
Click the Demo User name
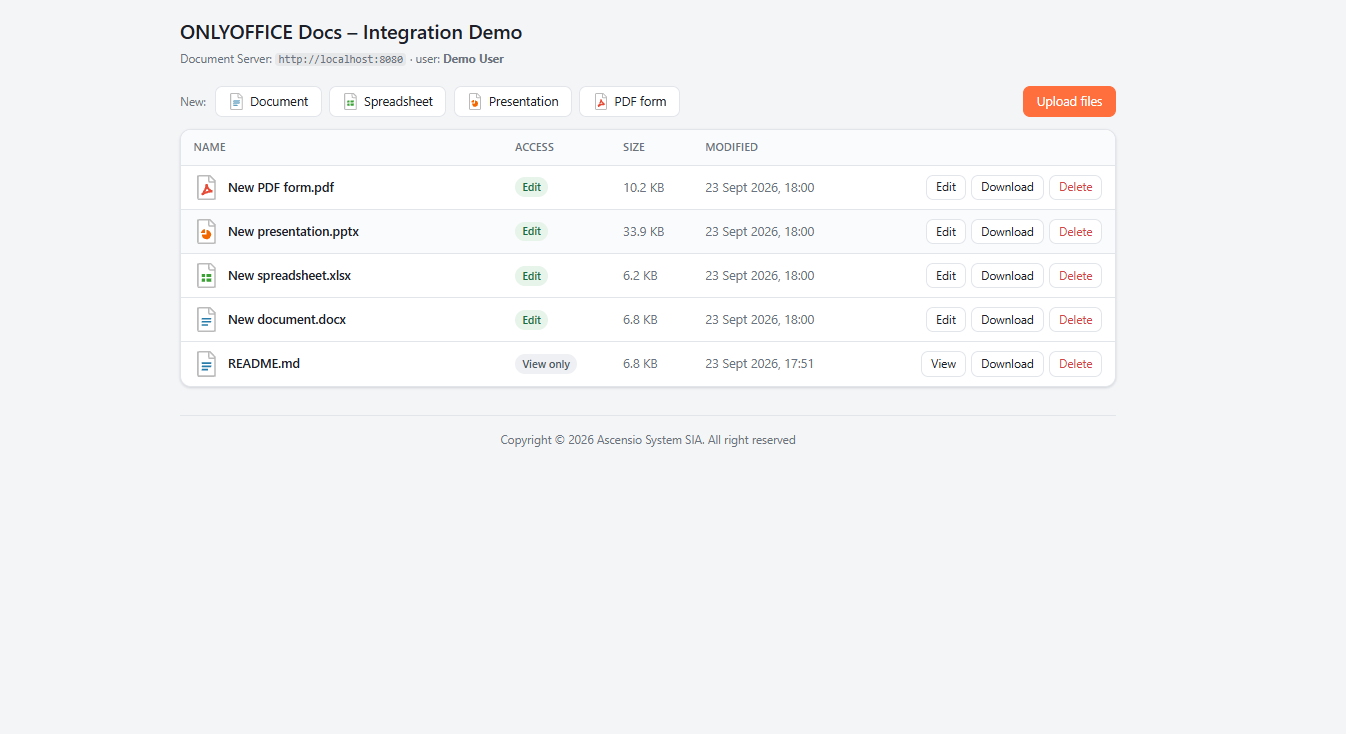(473, 59)
